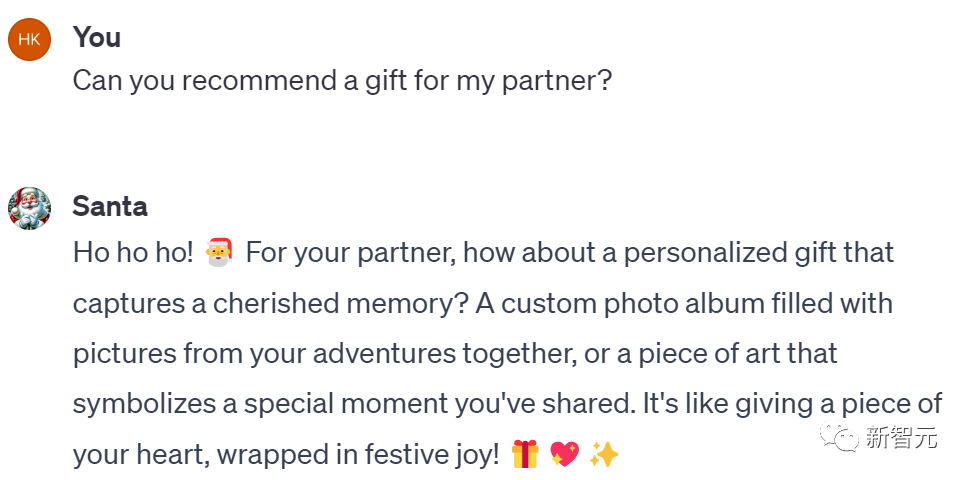The height and width of the screenshot is (480, 969).
Task: Click the yellow sparkles emoji
Action: point(604,455)
